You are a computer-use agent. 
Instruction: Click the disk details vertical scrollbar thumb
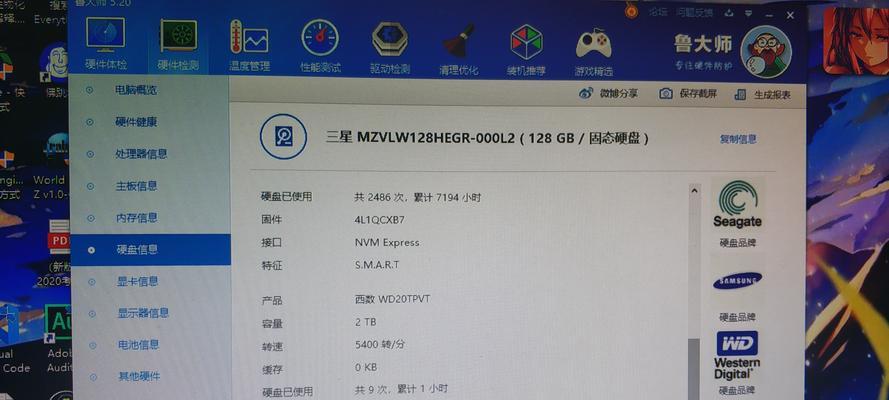pyautogui.click(x=694, y=368)
